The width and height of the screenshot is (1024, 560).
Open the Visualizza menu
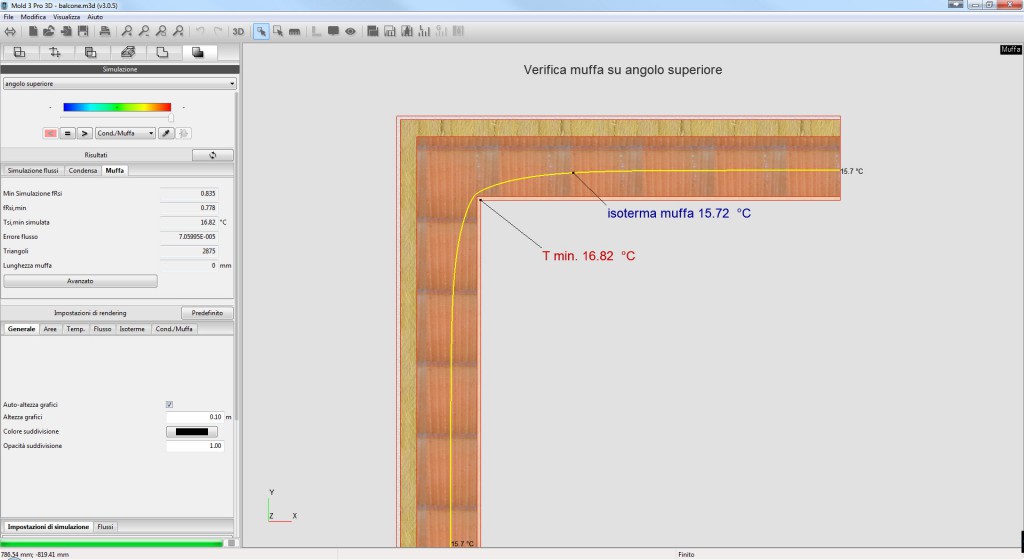click(67, 17)
